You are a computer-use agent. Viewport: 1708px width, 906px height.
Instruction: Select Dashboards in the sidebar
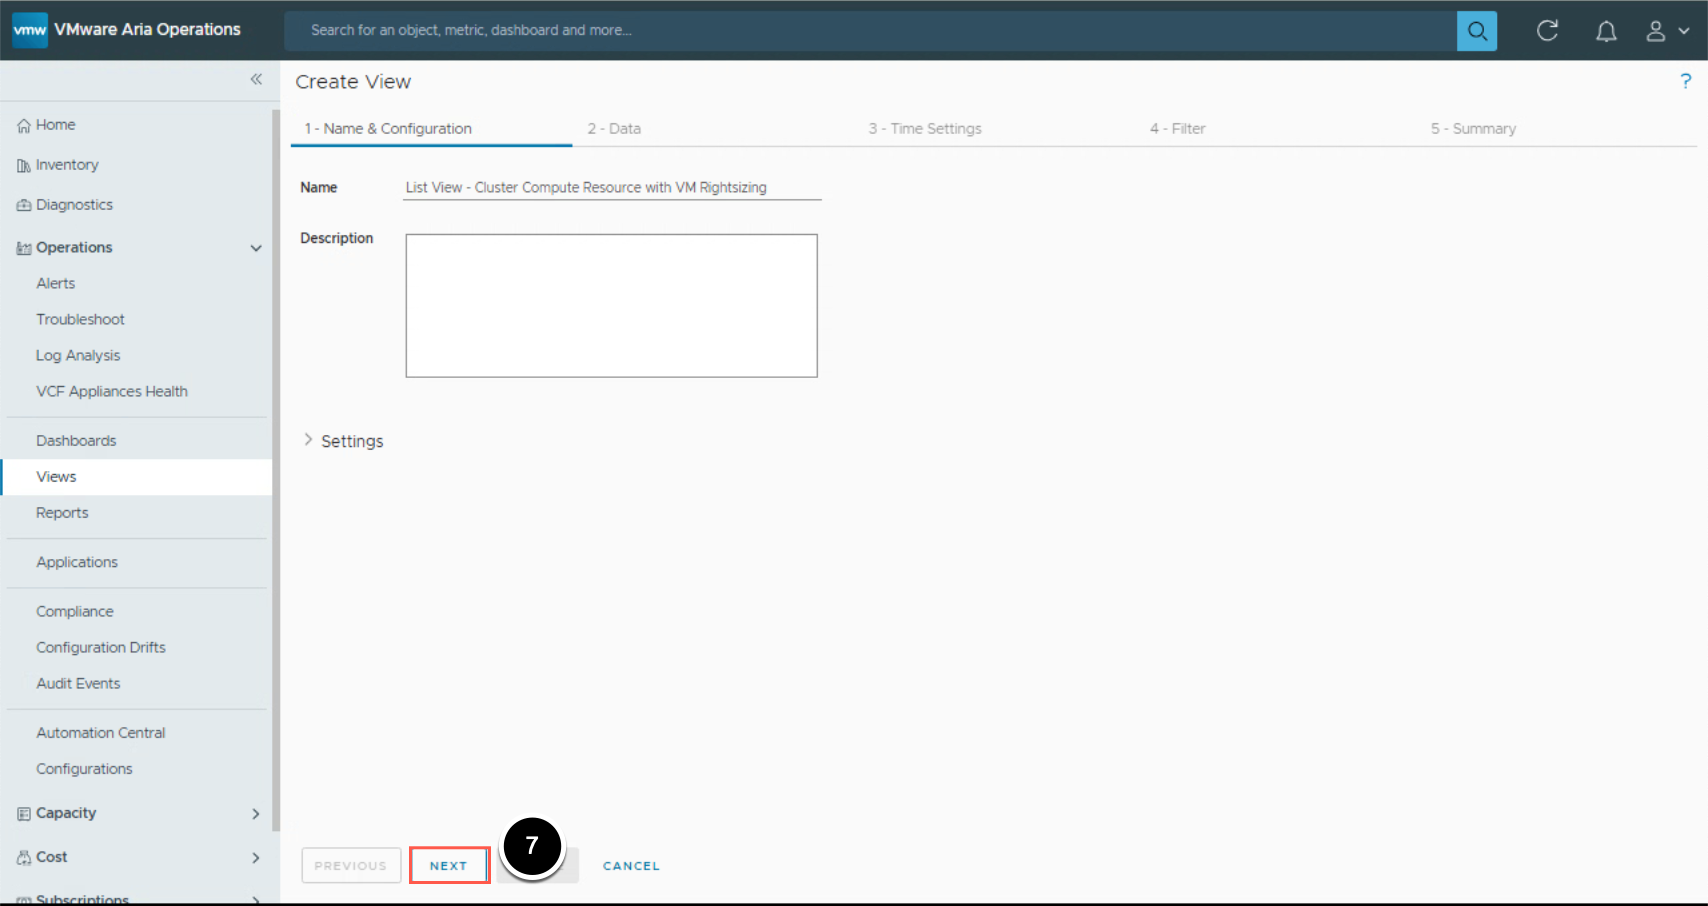coord(76,441)
